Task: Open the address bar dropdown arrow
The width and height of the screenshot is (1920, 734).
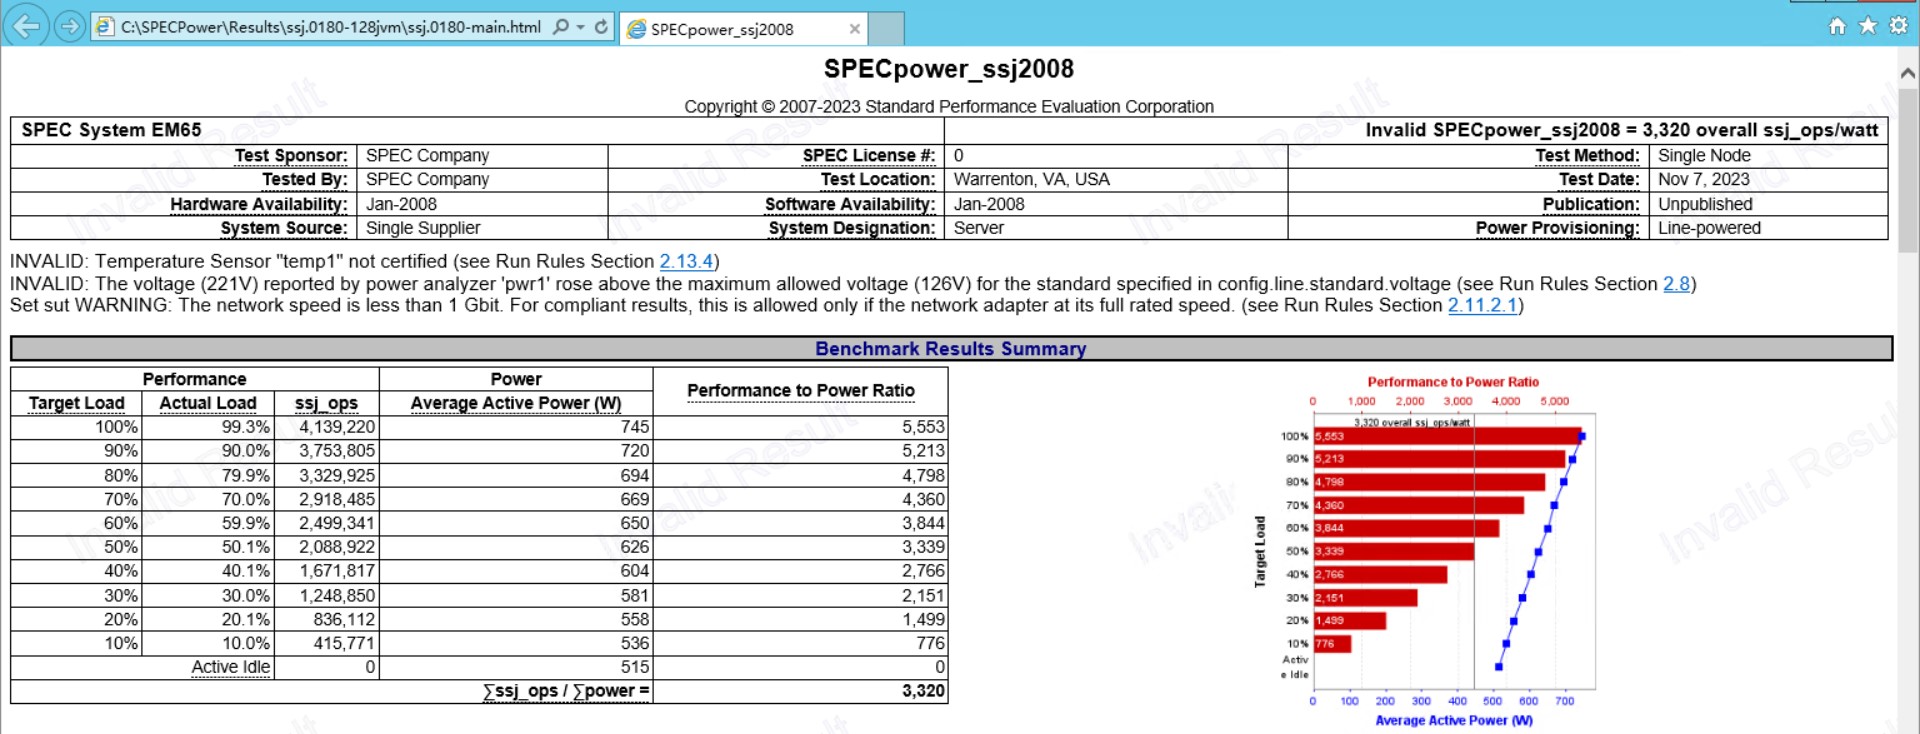Action: (581, 27)
